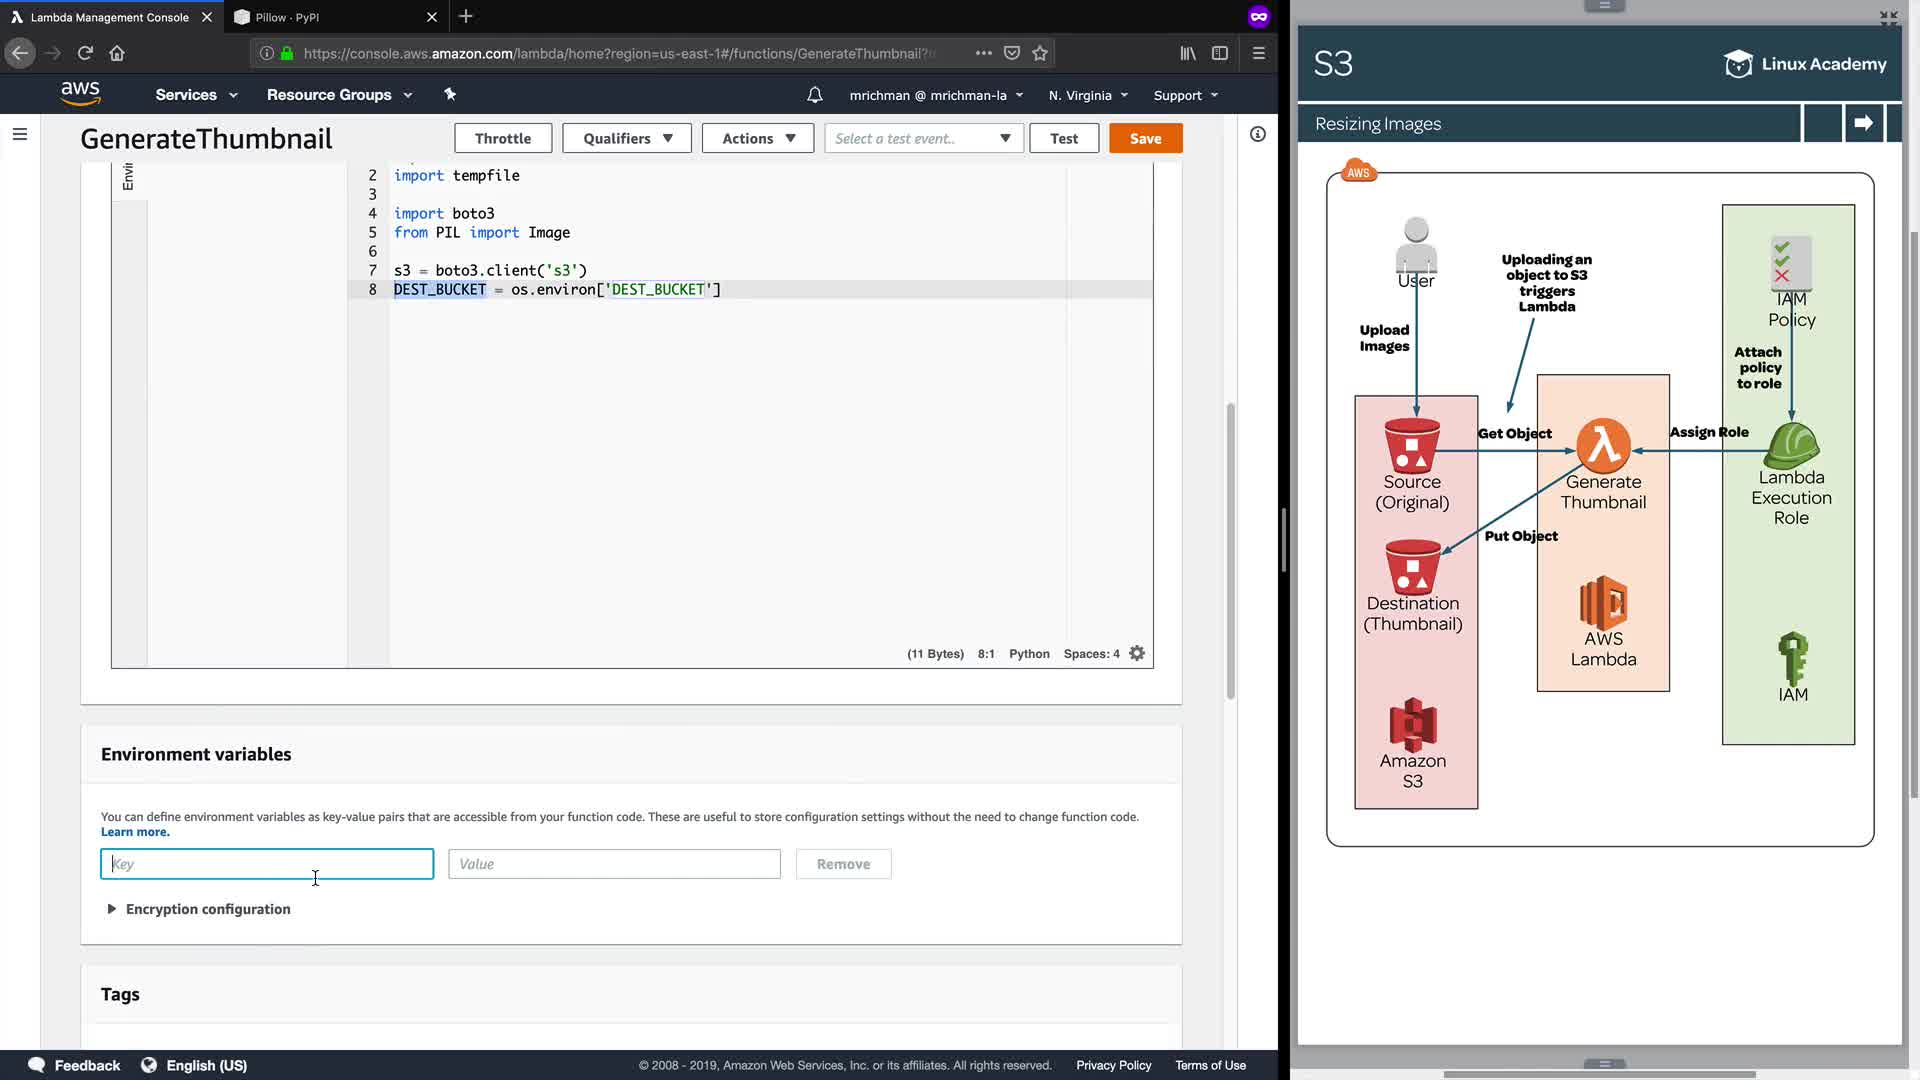Open the AWS notifications bell
The image size is (1920, 1080).
point(815,95)
